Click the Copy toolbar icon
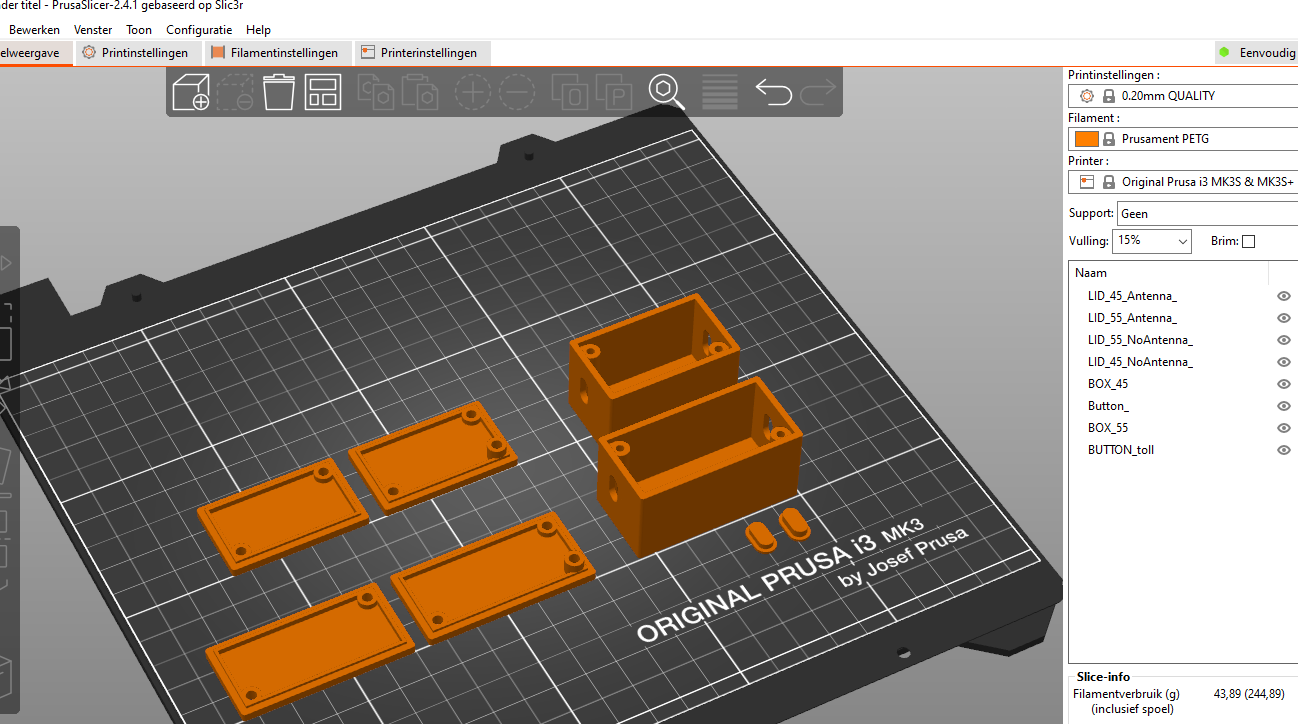 pos(377,92)
